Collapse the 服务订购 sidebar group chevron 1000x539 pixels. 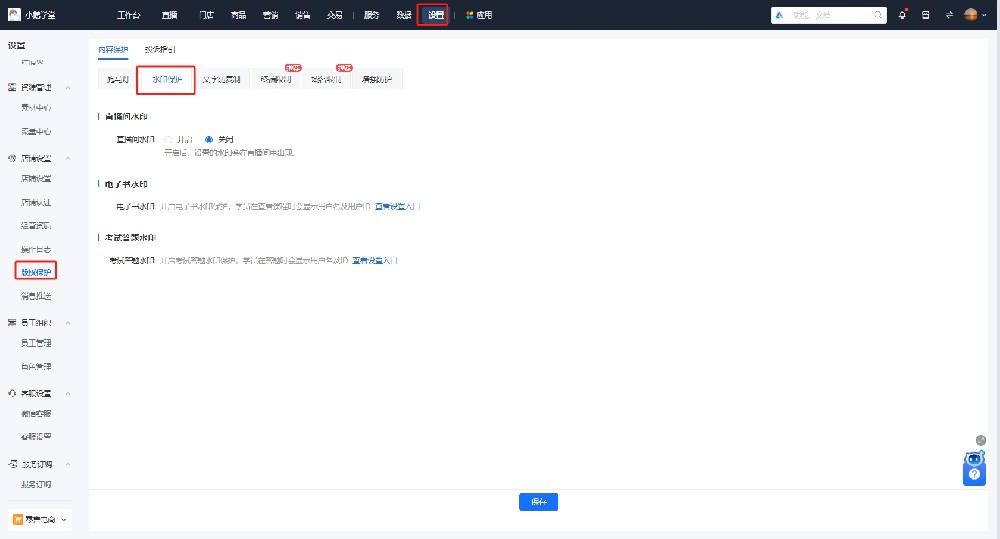click(68, 464)
